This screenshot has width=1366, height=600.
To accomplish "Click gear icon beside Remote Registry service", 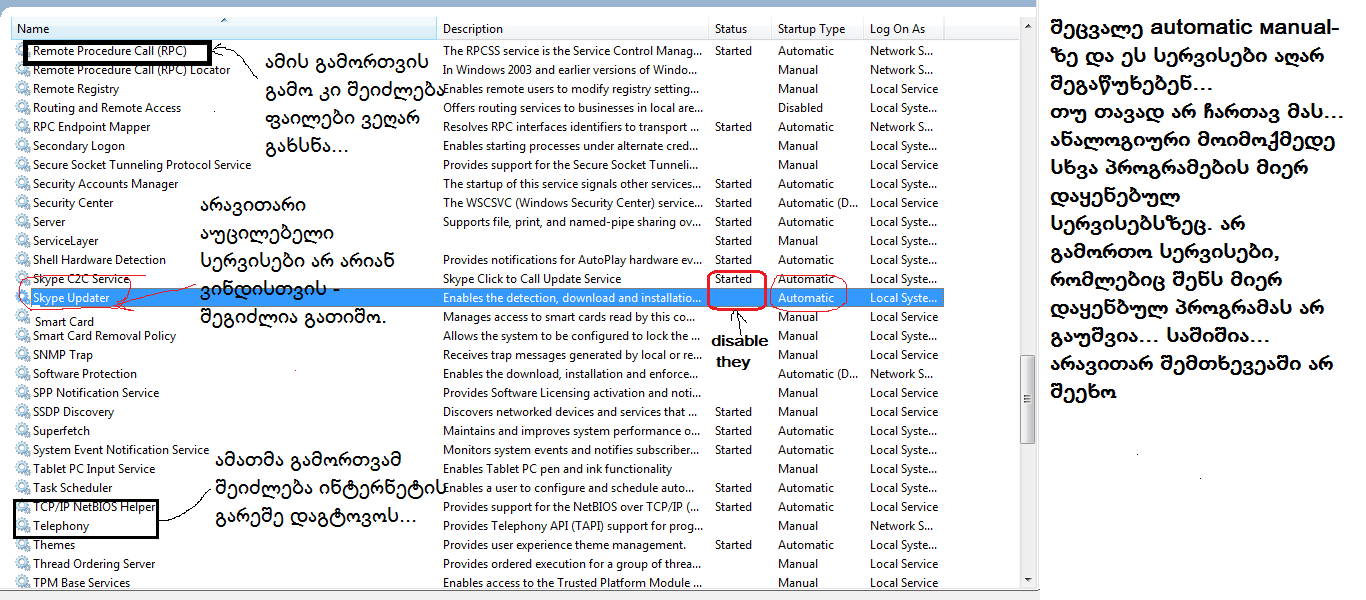I will click(23, 89).
